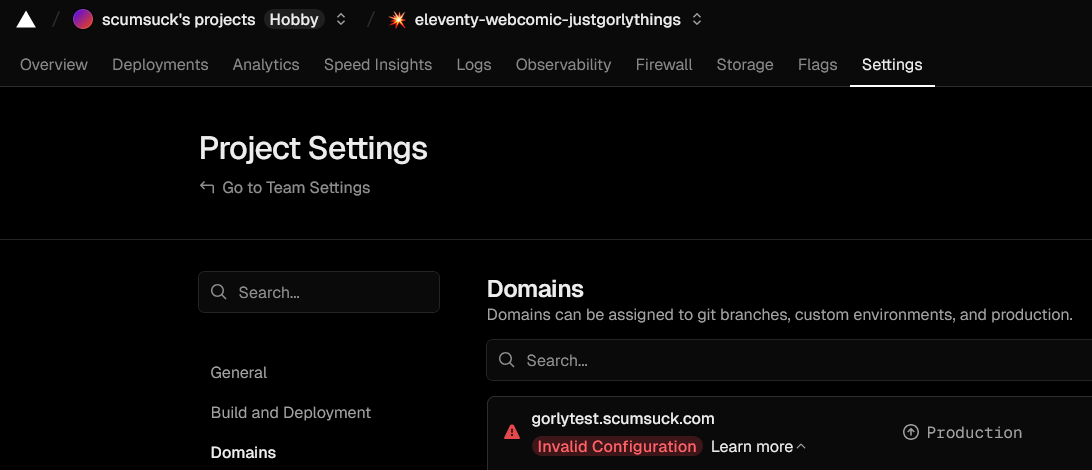Switch to the Storage tab
Image resolution: width=1092 pixels, height=470 pixels.
(745, 65)
